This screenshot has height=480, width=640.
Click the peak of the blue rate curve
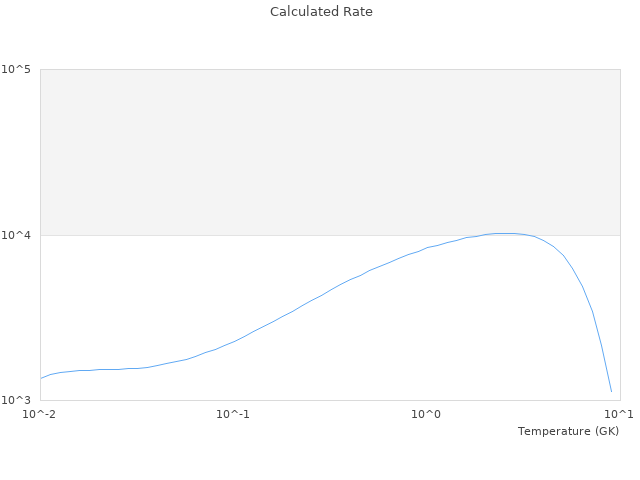pos(505,233)
